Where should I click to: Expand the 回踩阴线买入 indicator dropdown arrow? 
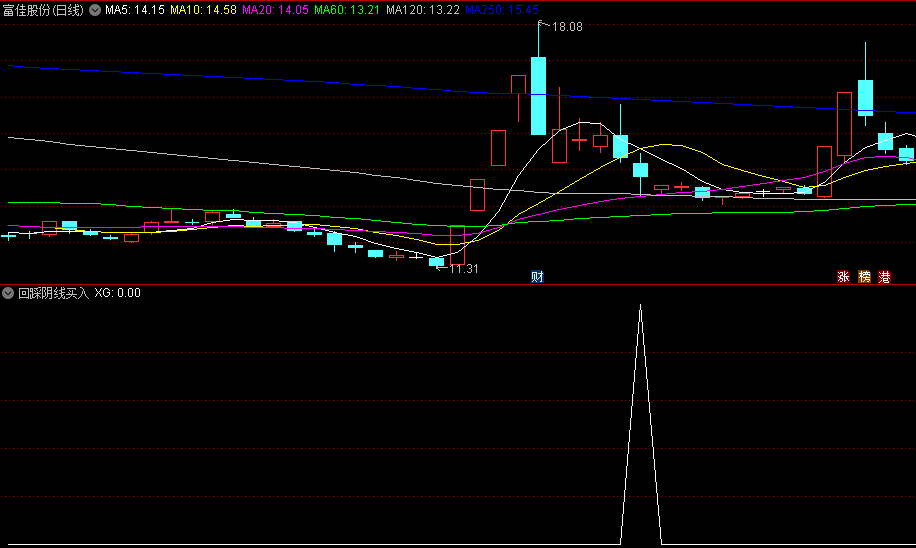tap(8, 293)
